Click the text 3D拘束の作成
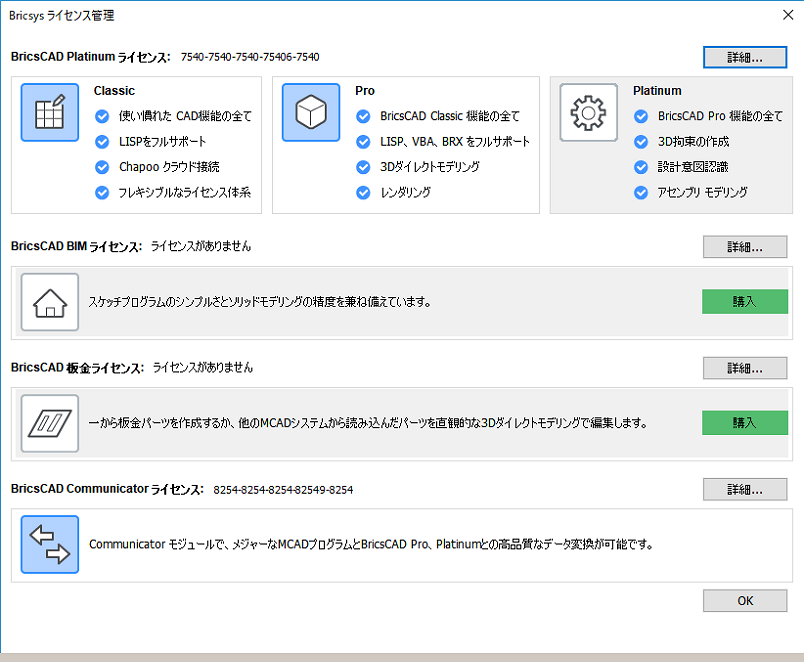 tap(693, 141)
